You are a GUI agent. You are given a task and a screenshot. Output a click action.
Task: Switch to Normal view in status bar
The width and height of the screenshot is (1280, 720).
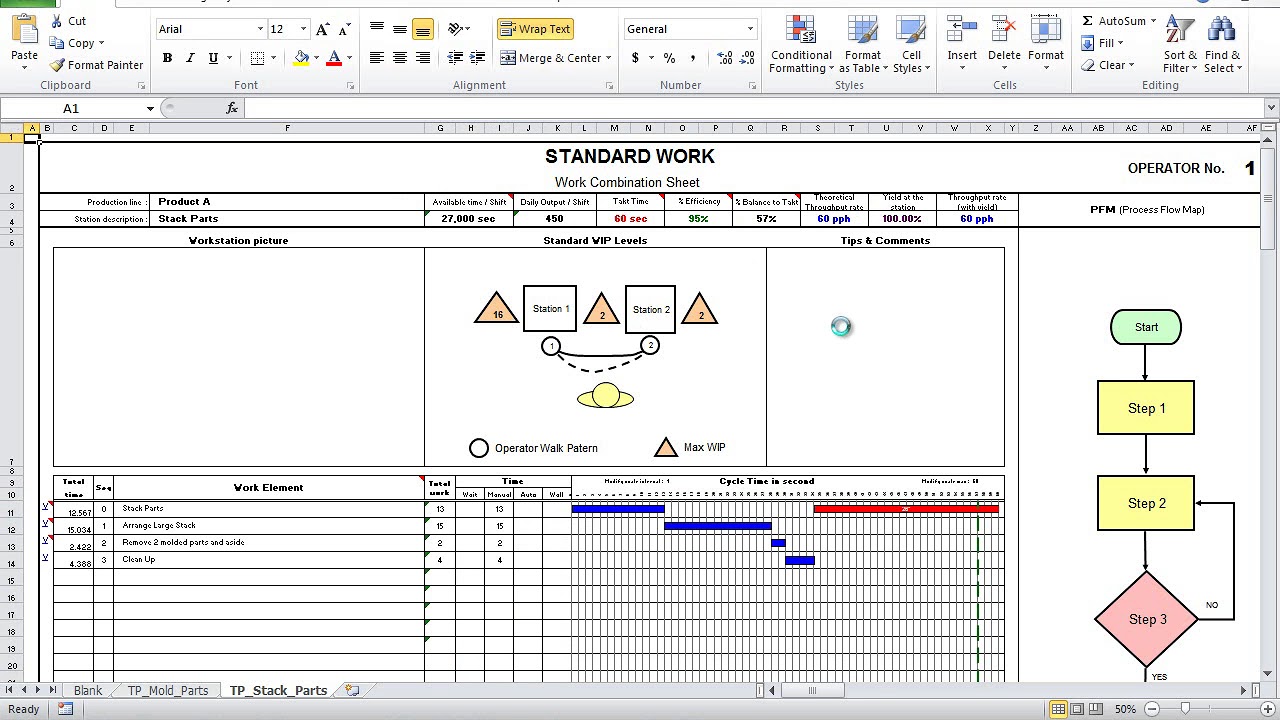(1058, 709)
